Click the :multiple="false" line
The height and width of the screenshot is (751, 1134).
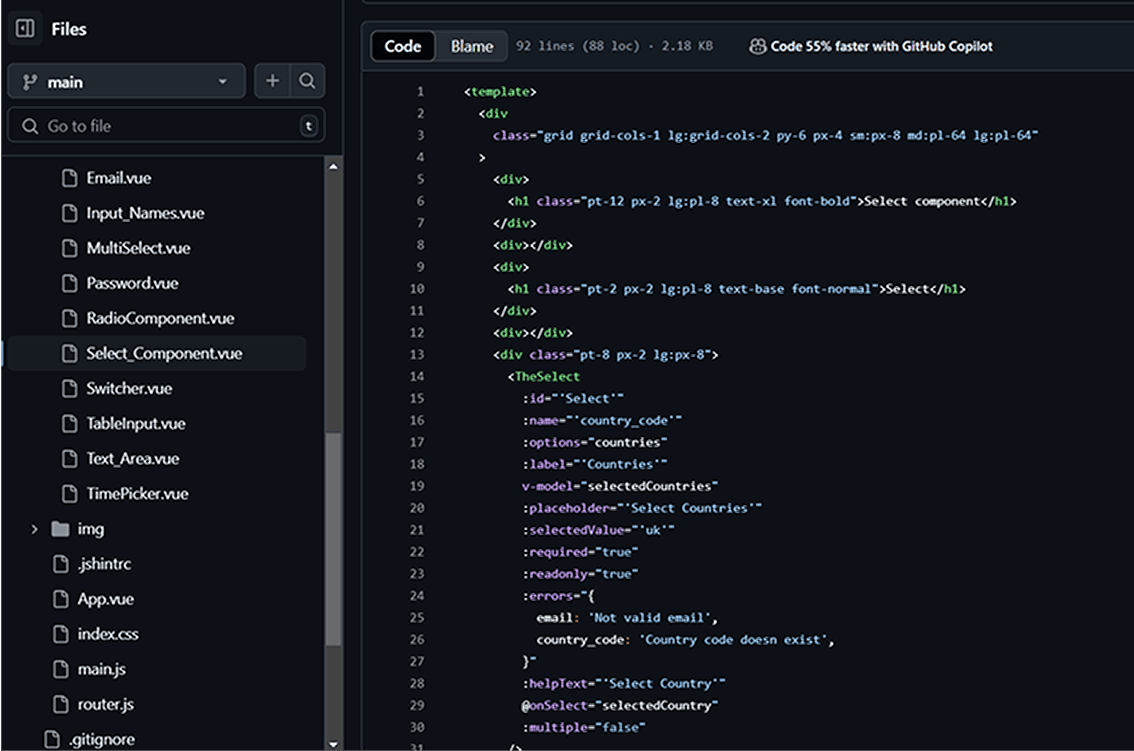click(x=584, y=727)
